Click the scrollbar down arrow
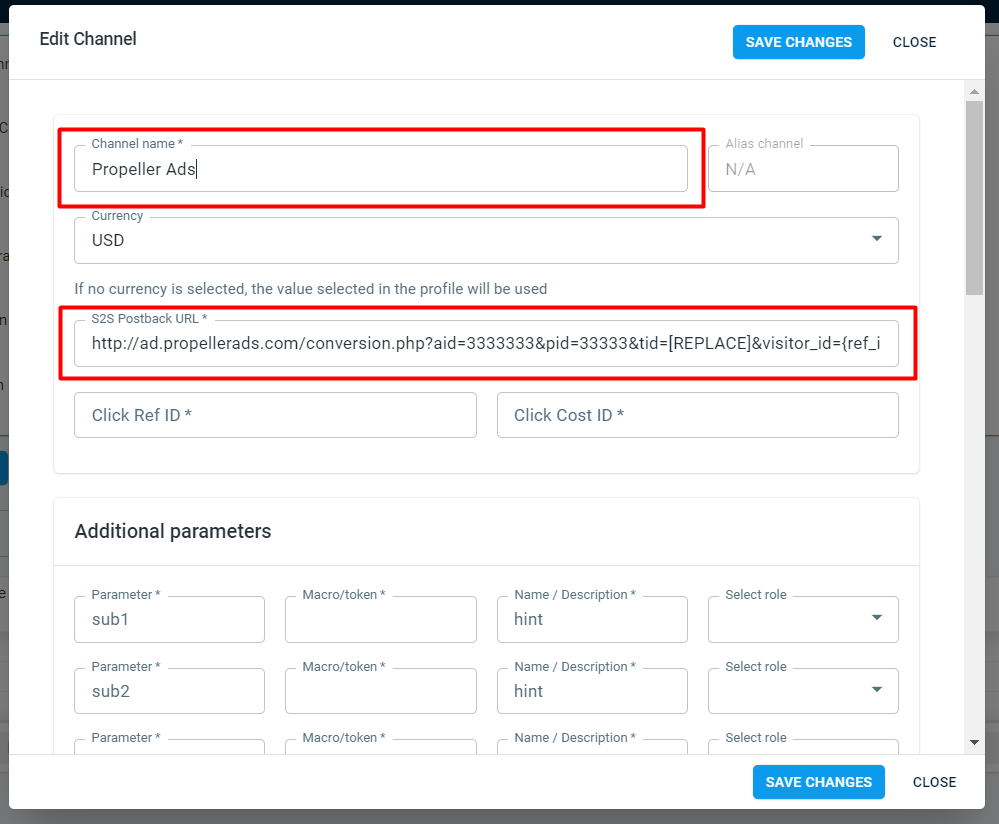The width and height of the screenshot is (999, 824). click(974, 742)
